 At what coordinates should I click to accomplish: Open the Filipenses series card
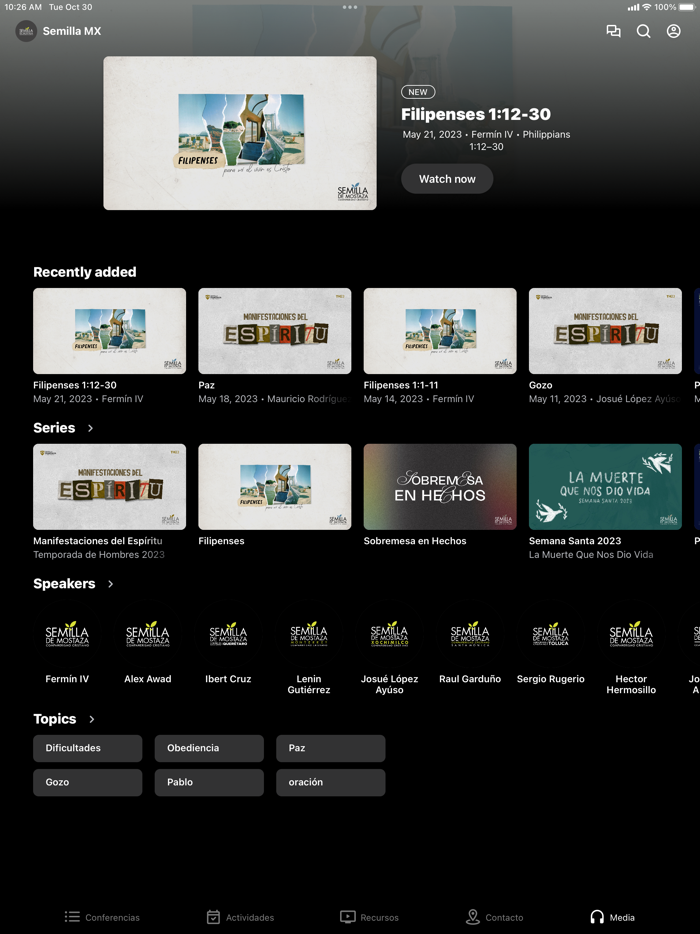[x=275, y=487]
